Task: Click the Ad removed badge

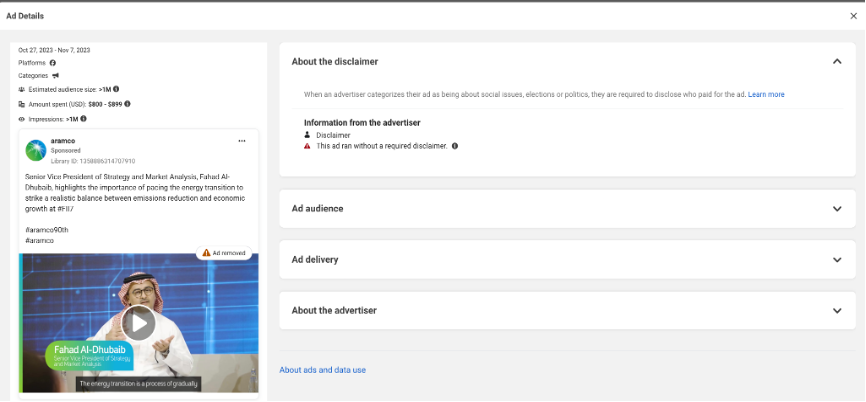Action: [224, 253]
